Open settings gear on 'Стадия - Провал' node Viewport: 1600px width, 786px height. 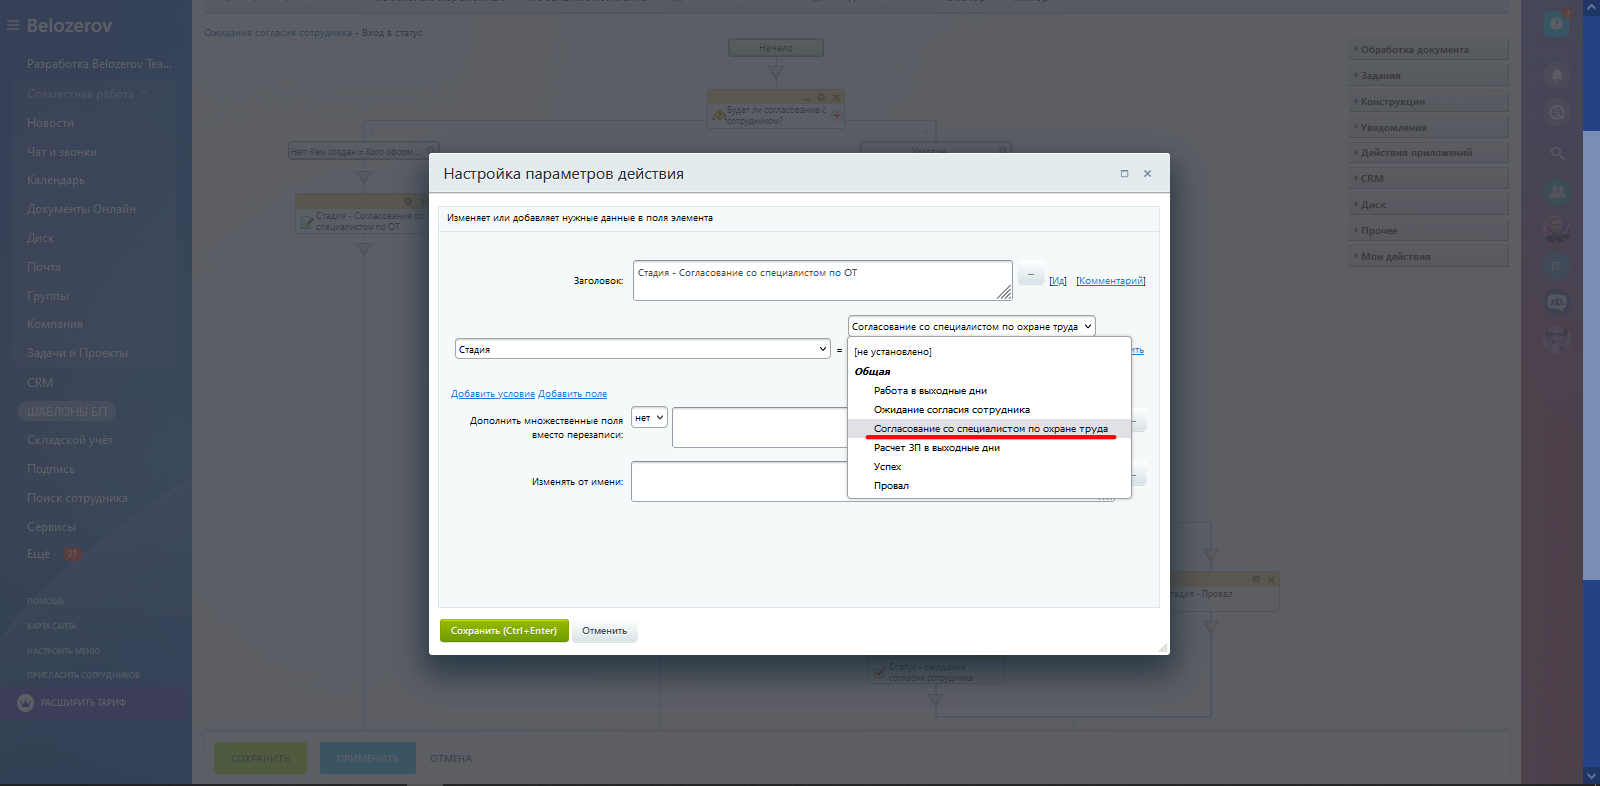[x=1256, y=579]
